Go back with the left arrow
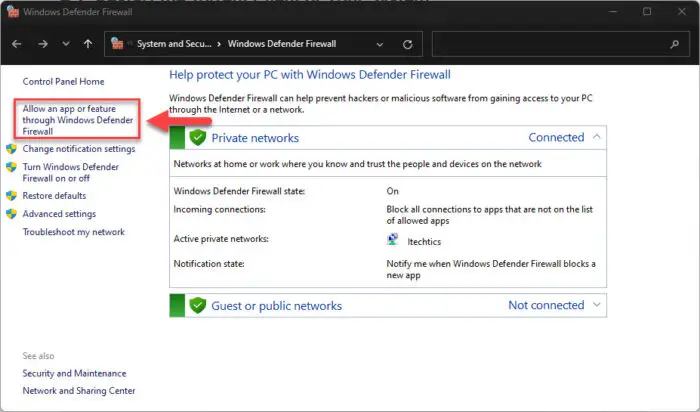Viewport: 700px width, 412px height. (x=17, y=44)
